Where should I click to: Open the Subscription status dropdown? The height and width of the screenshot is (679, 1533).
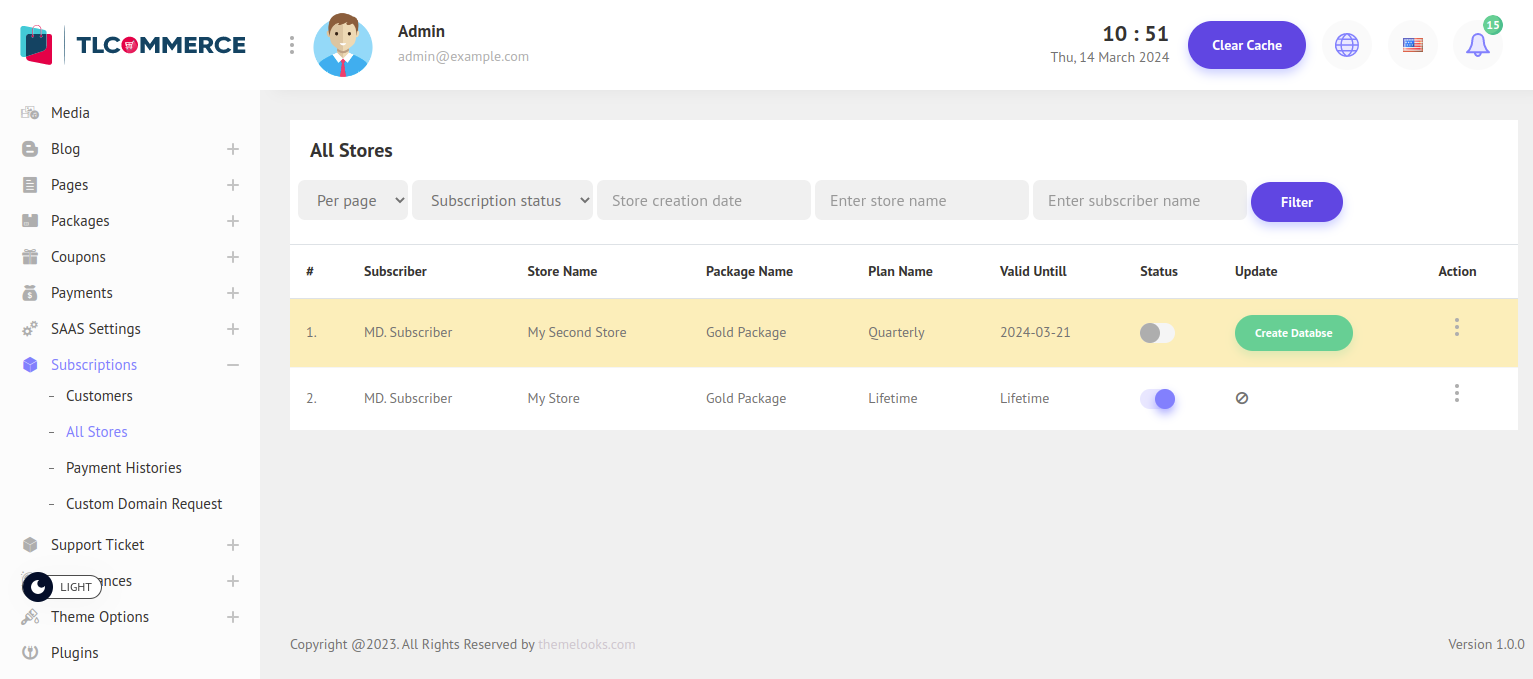(x=502, y=200)
